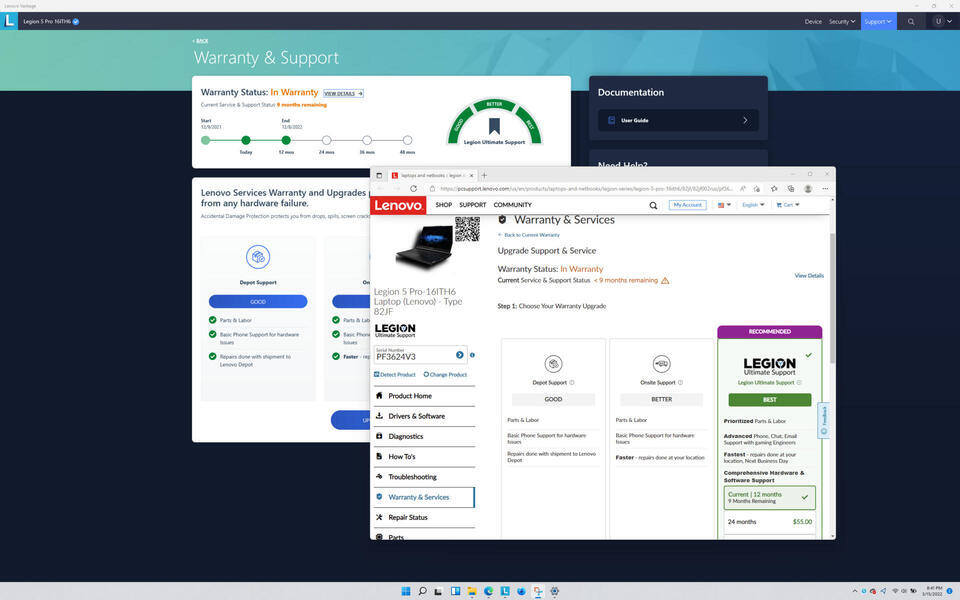Go to Product Home in sidebar
Viewport: 960px width, 600px height.
pos(424,396)
